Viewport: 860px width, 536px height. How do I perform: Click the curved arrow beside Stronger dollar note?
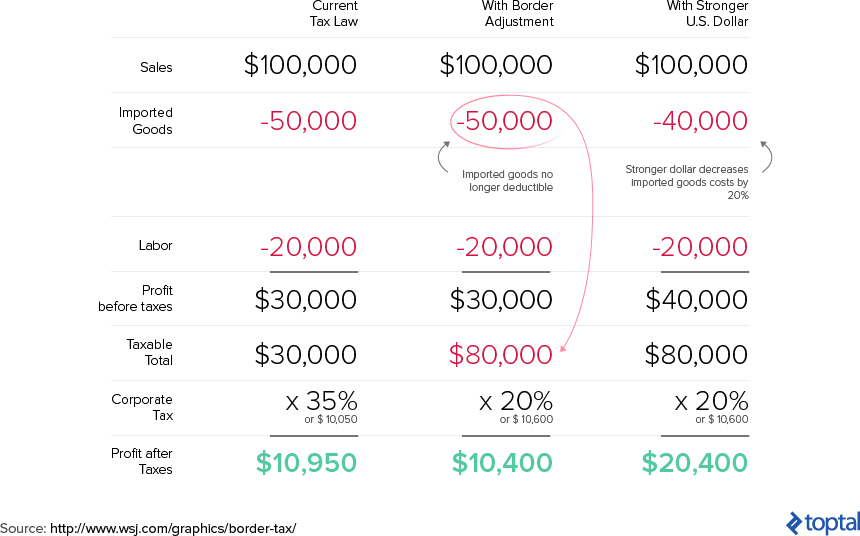(766, 156)
